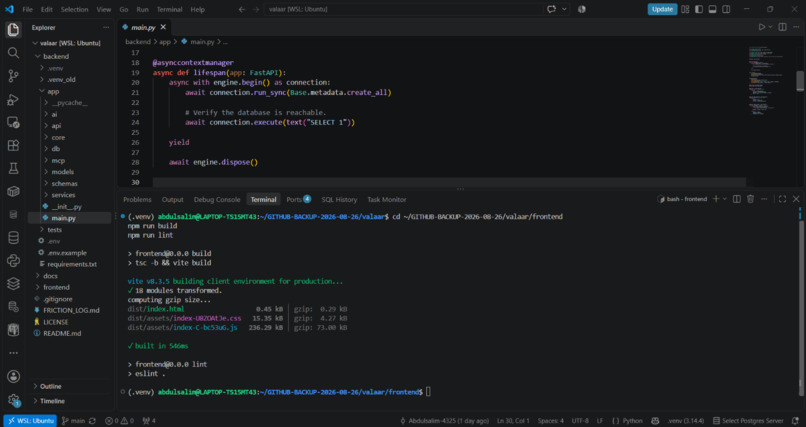806x427 pixels.
Task: Open Copilot chat icon in title bar
Action: (552, 9)
